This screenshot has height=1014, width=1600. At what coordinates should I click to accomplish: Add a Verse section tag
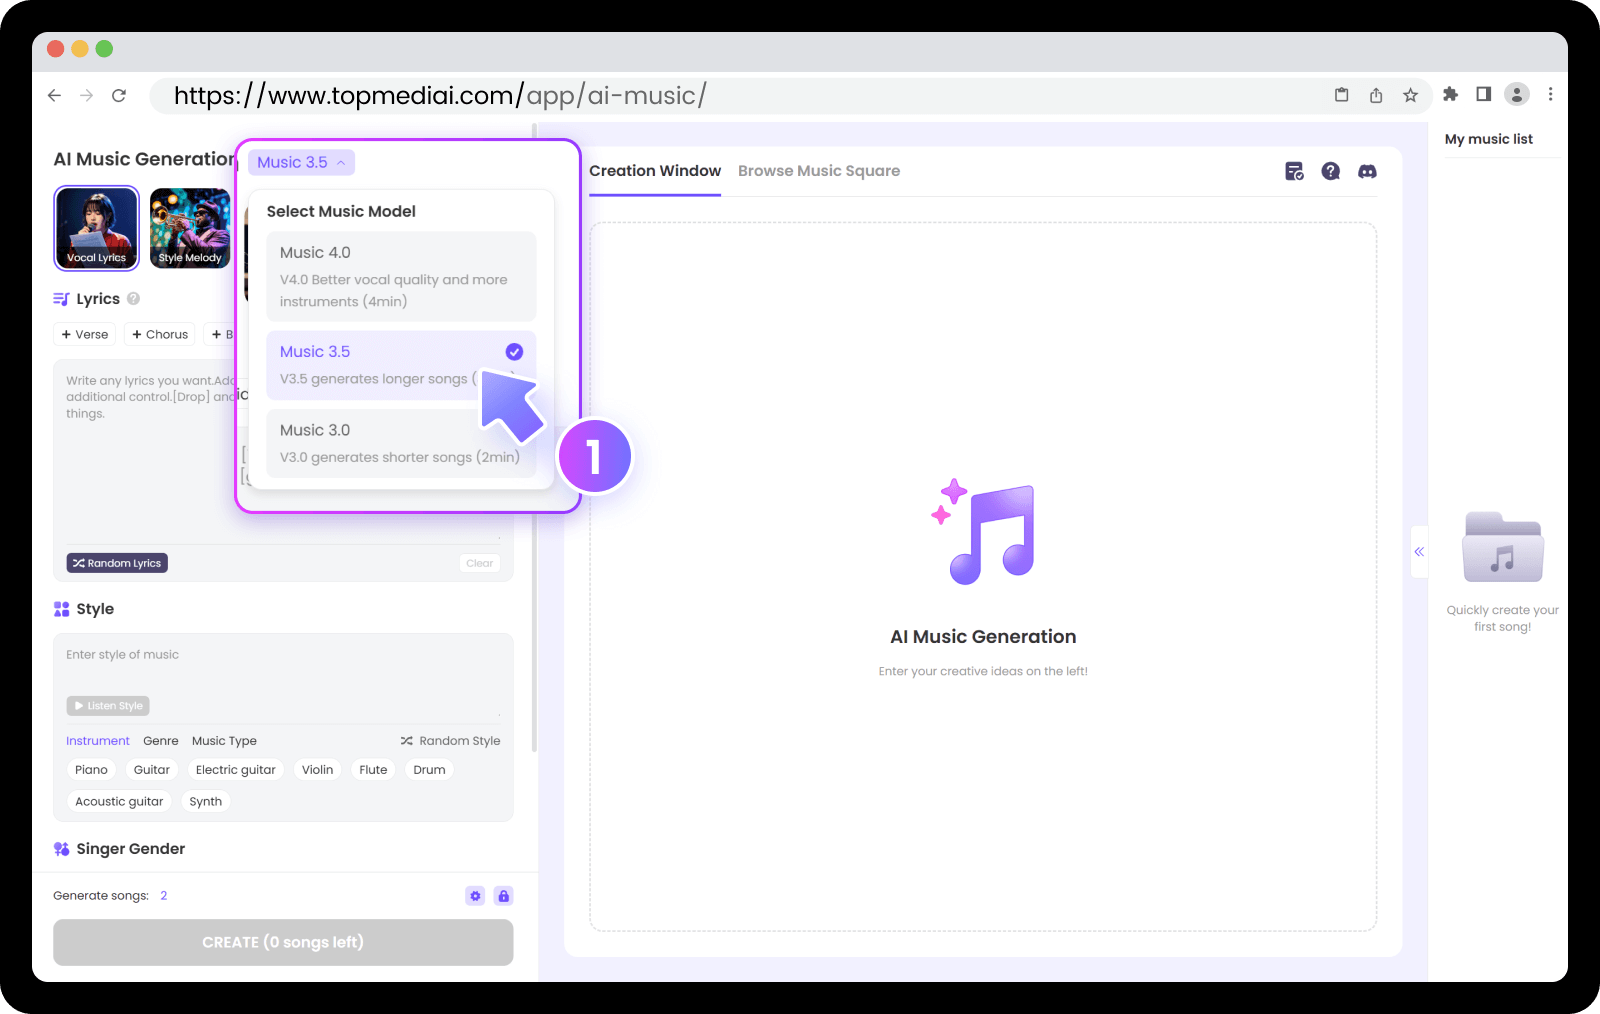[85, 334]
